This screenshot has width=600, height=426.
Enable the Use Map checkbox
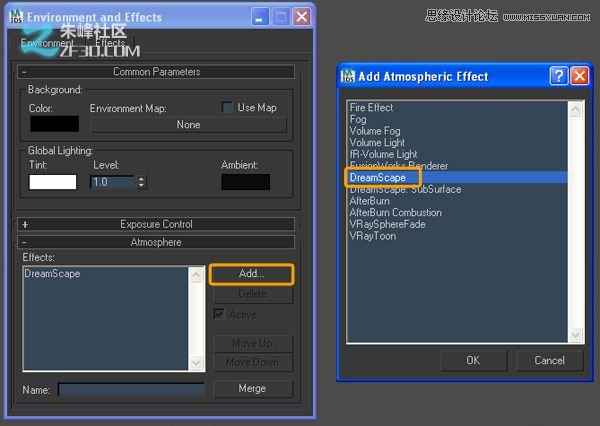click(228, 107)
